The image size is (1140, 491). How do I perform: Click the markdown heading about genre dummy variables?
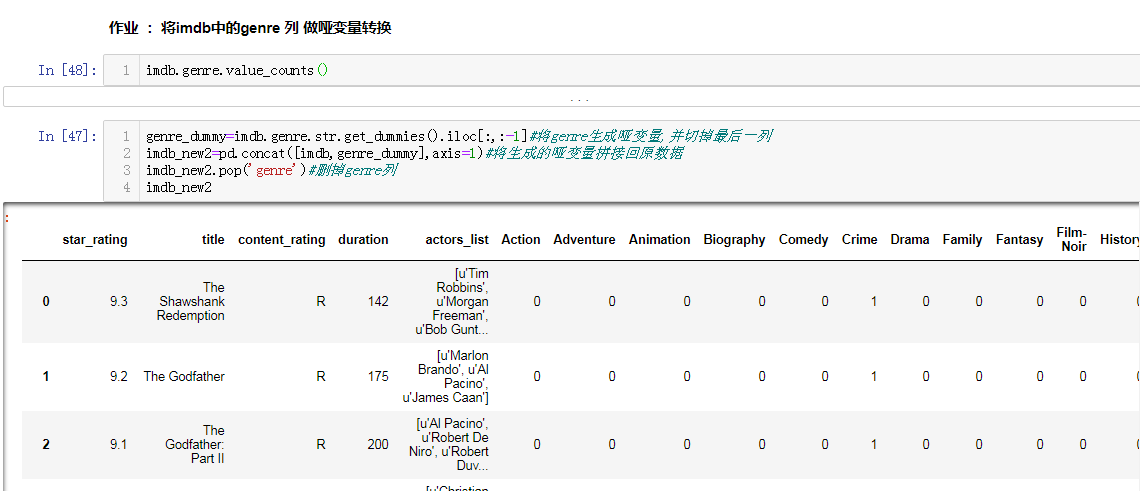(x=250, y=28)
